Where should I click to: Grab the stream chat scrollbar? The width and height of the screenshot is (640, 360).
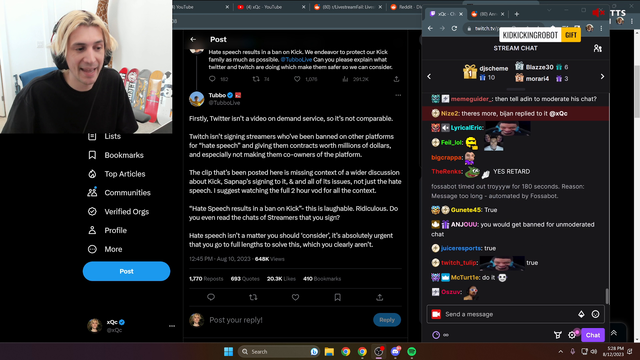[607, 296]
